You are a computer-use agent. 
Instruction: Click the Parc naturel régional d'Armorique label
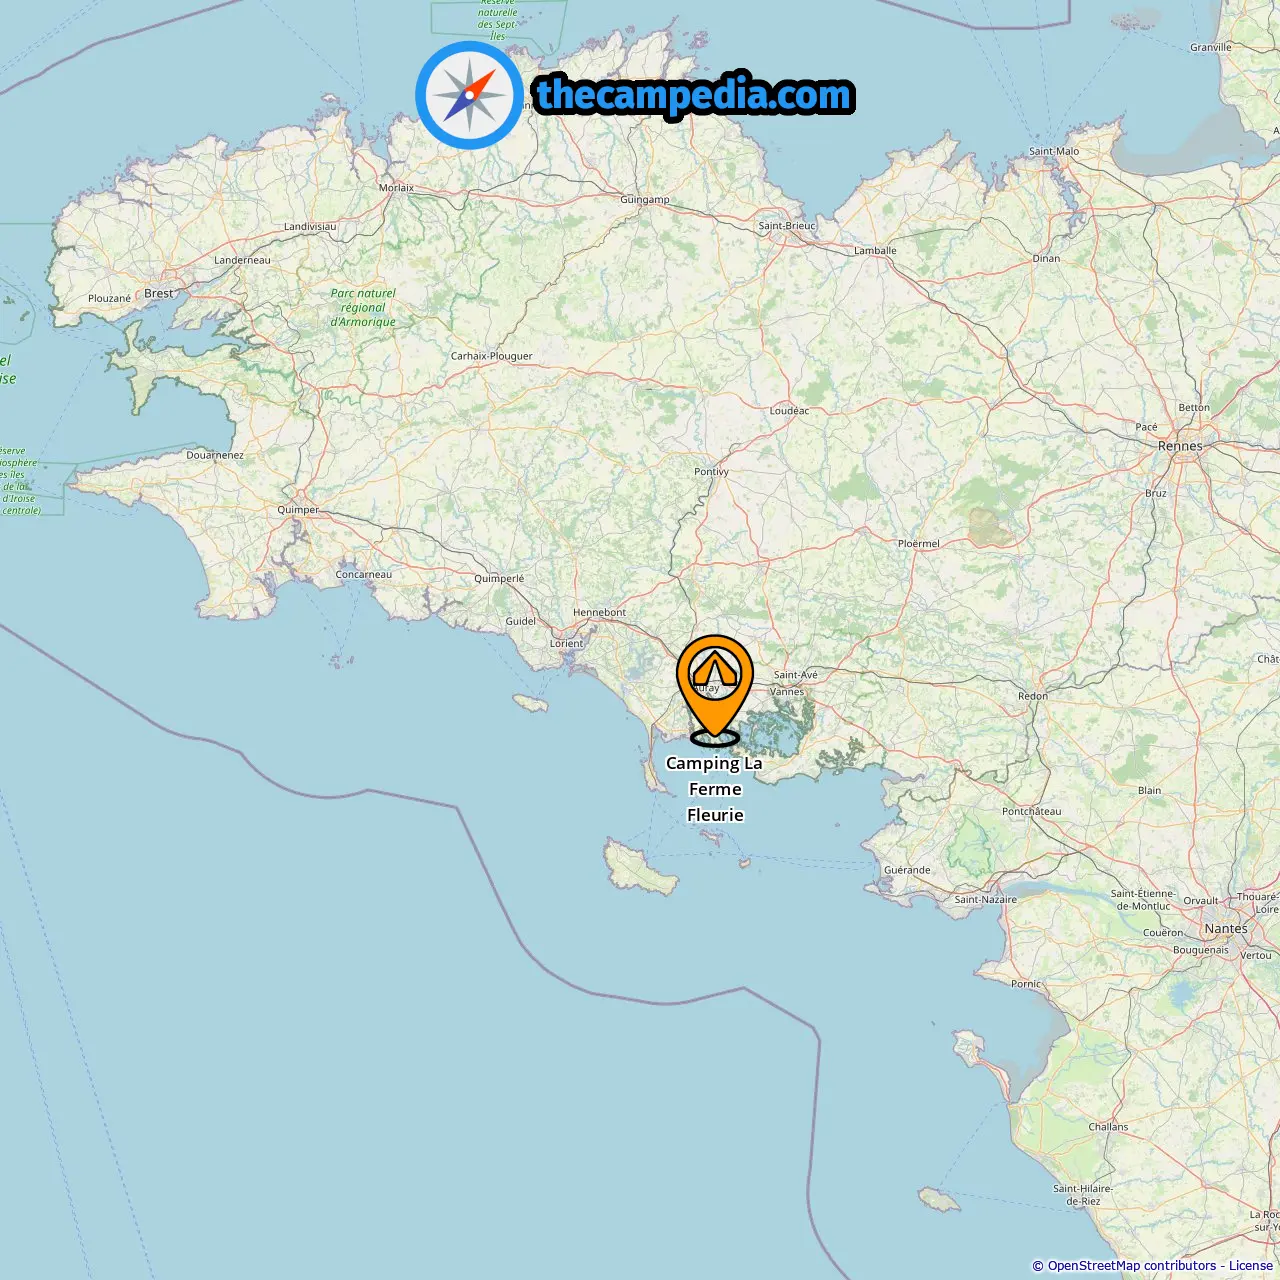click(363, 308)
